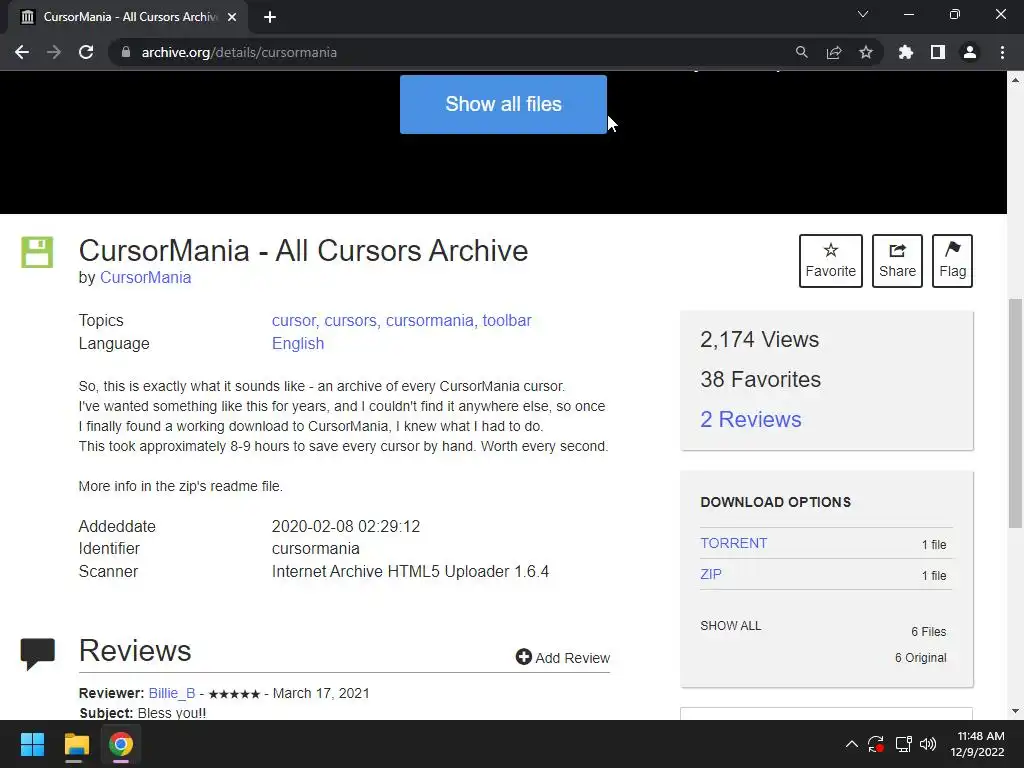The image size is (1024, 768).
Task: Go back to the previous page
Action: coord(22,52)
